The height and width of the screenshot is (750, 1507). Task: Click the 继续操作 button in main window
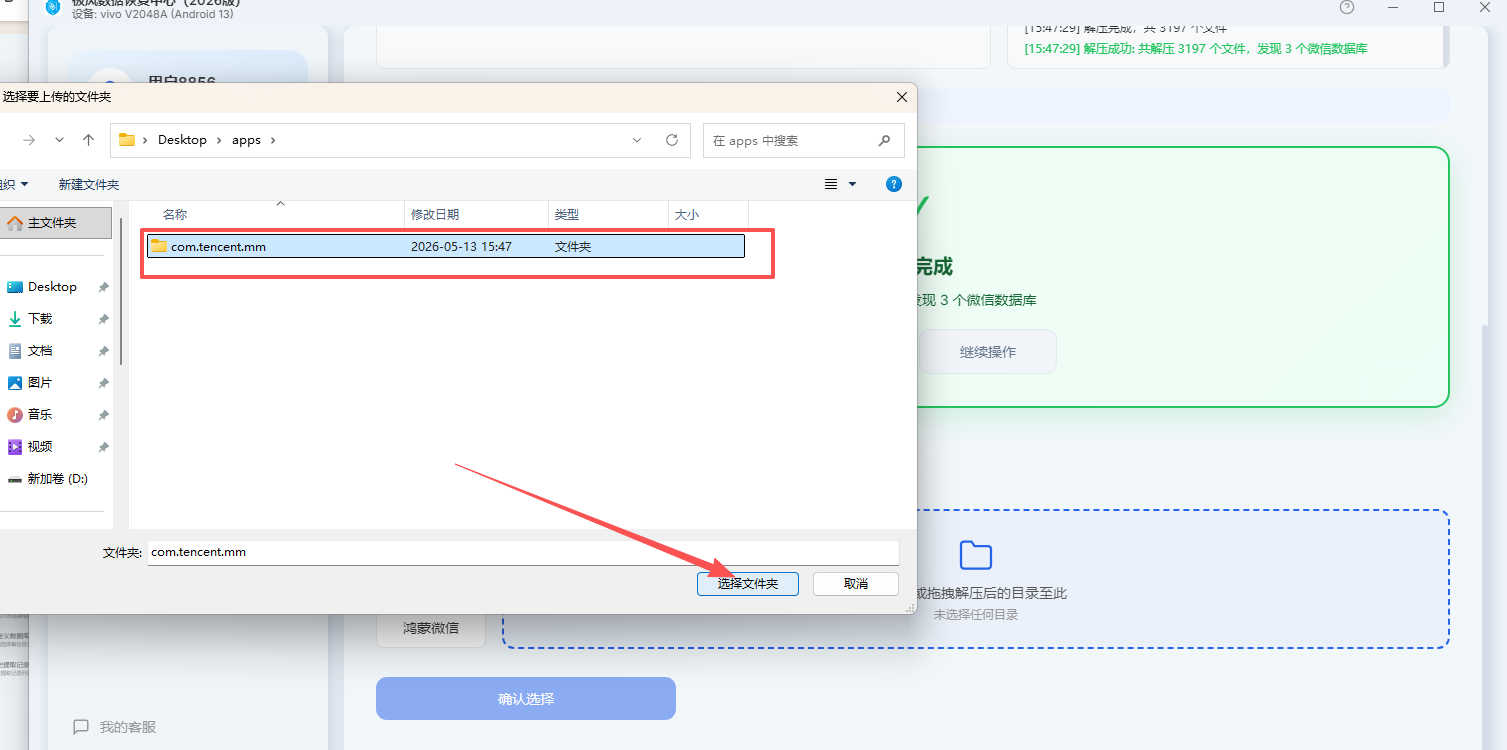click(x=988, y=352)
